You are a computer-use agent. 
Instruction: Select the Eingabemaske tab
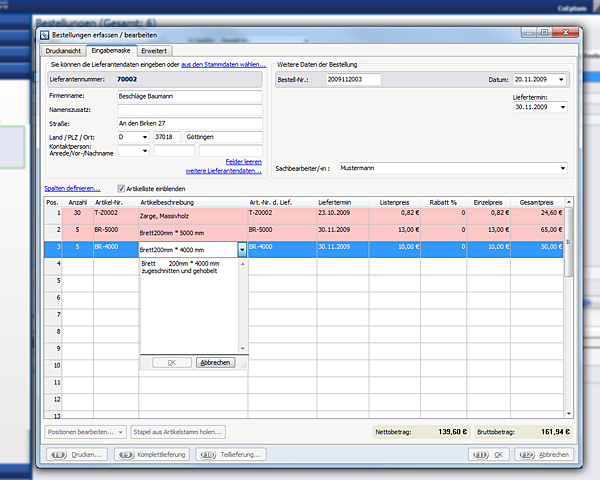pyautogui.click(x=111, y=51)
